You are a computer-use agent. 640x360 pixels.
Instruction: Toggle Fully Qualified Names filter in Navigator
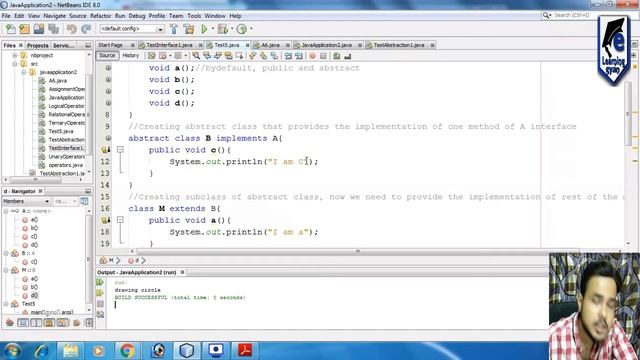click(76, 323)
